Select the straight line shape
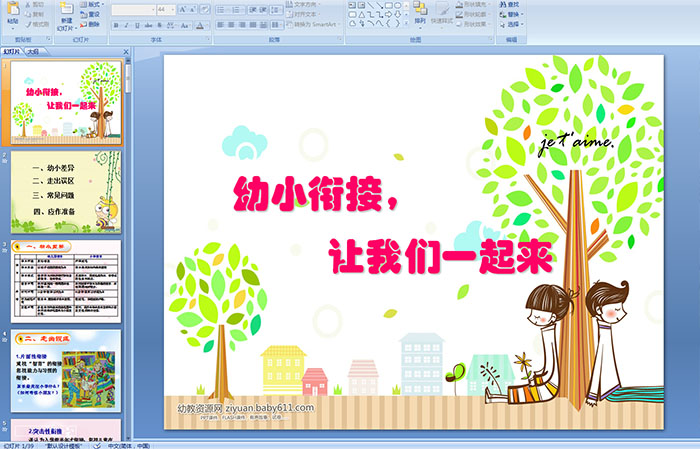 pyautogui.click(x=371, y=5)
